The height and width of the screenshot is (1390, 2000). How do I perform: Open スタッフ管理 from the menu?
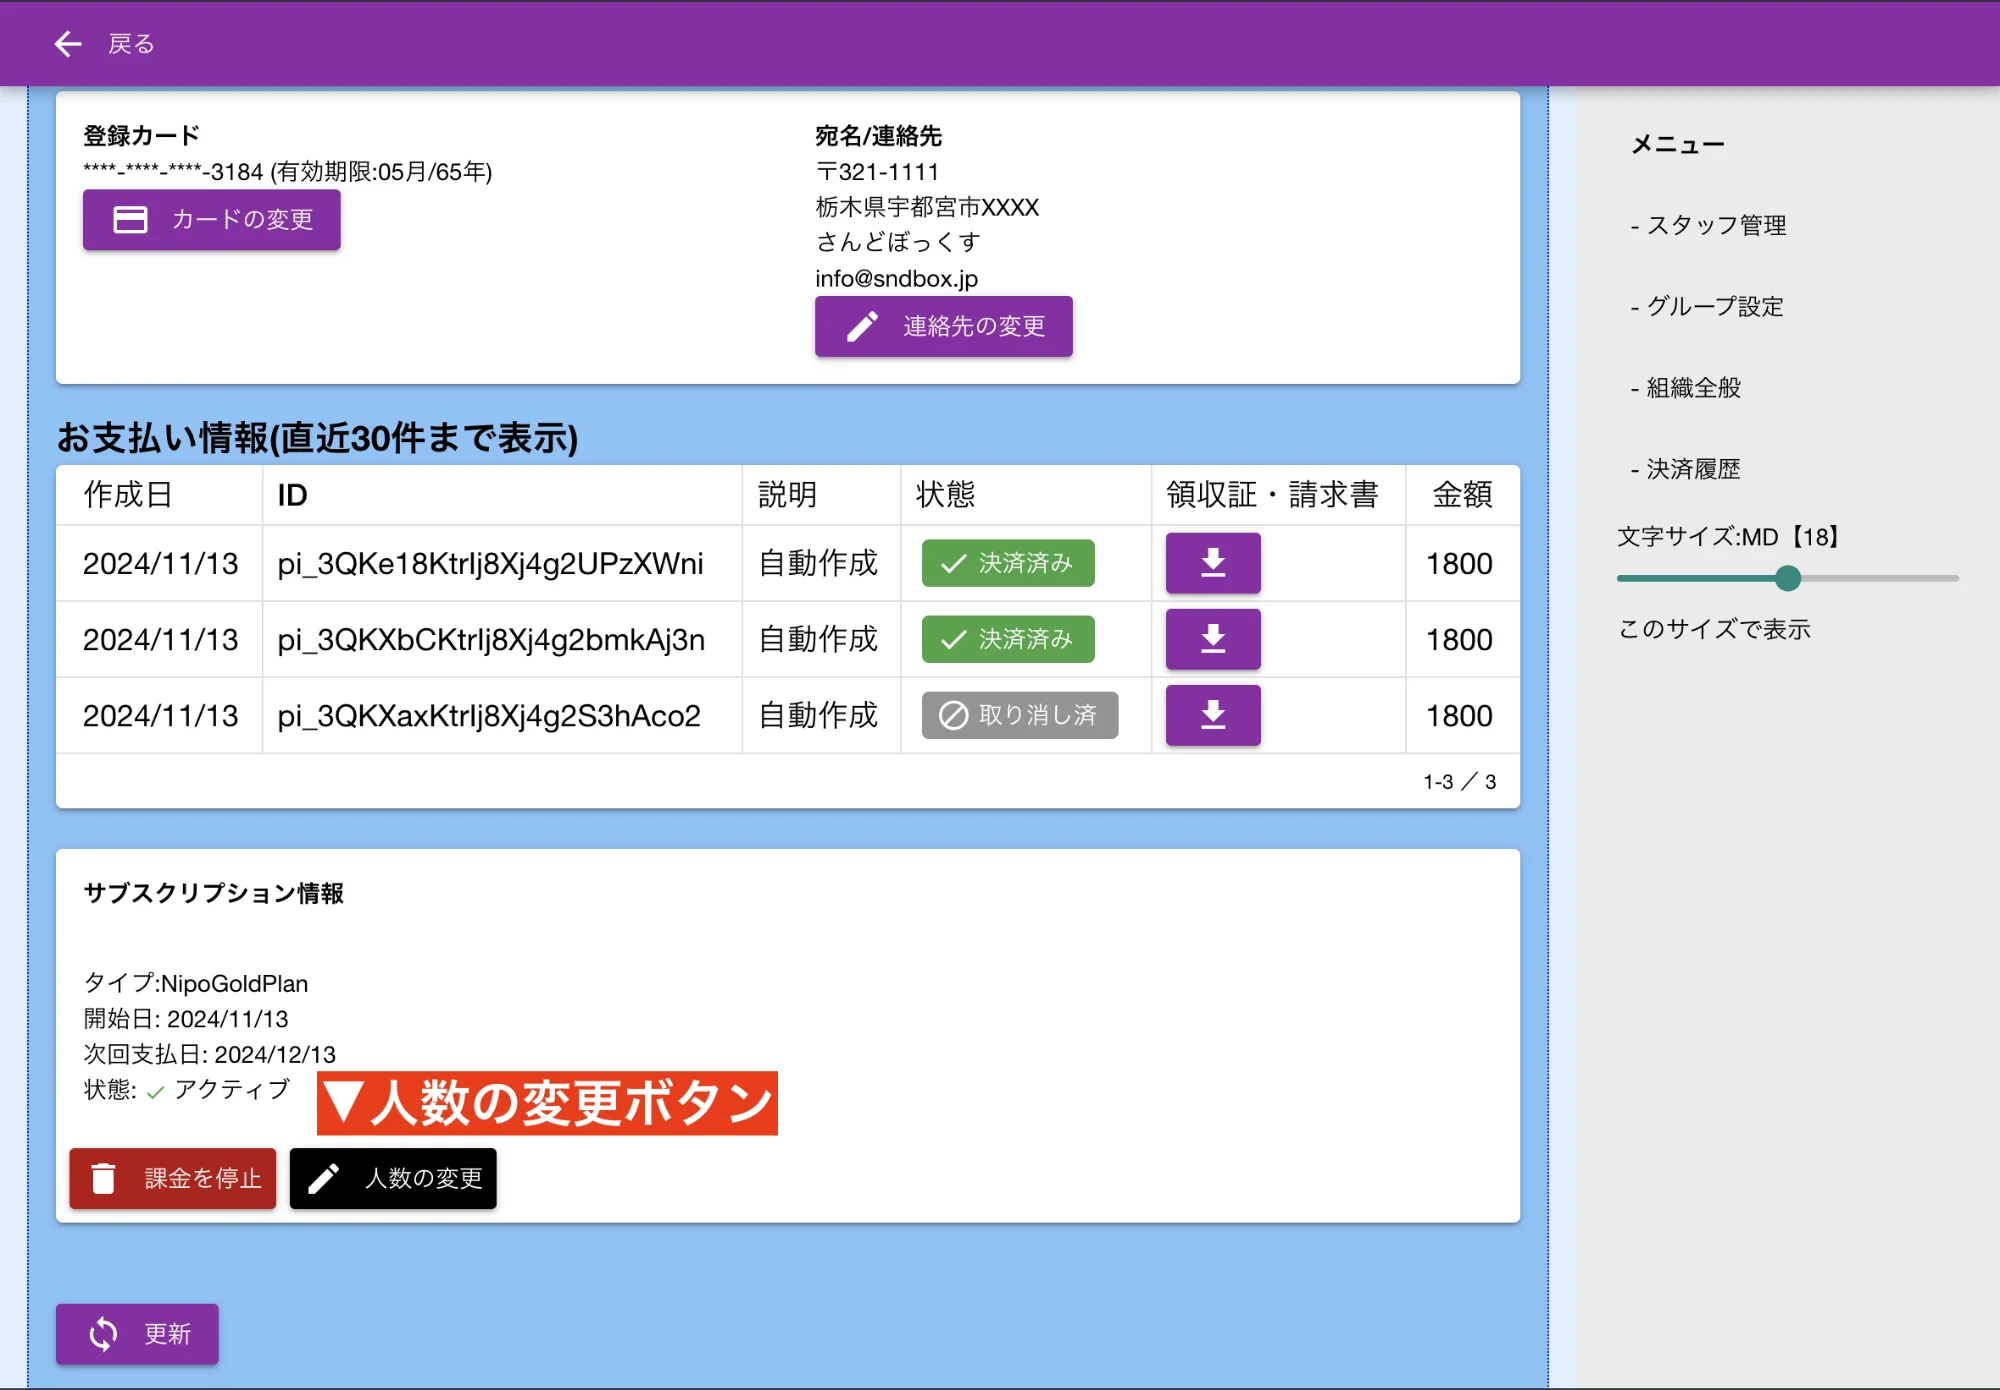[1716, 225]
